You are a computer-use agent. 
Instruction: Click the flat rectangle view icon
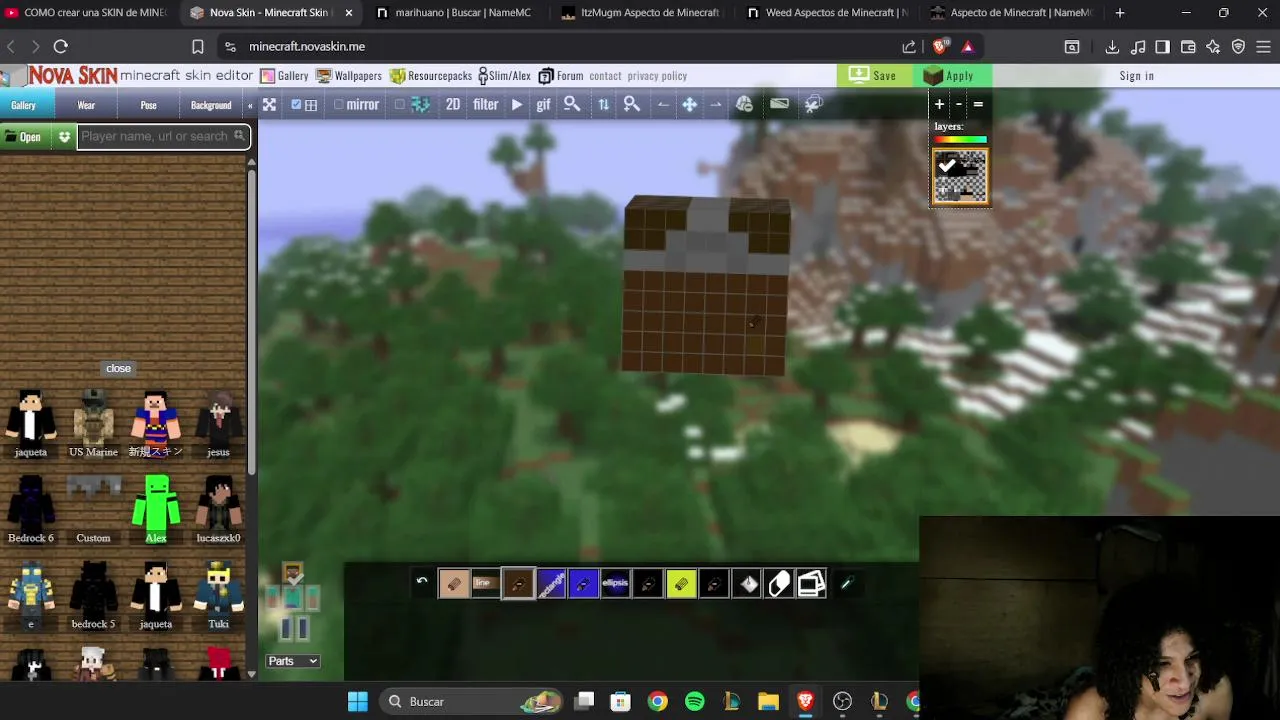780,103
